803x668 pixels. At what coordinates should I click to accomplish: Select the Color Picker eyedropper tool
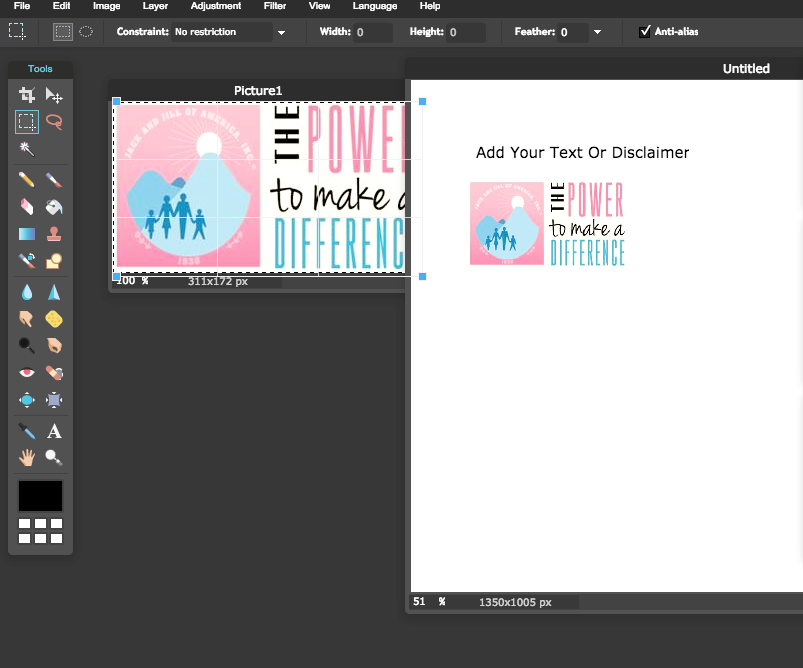point(27,431)
